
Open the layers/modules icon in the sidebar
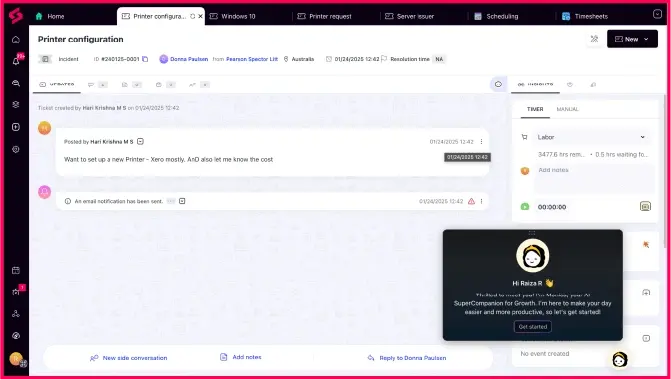pyautogui.click(x=16, y=105)
